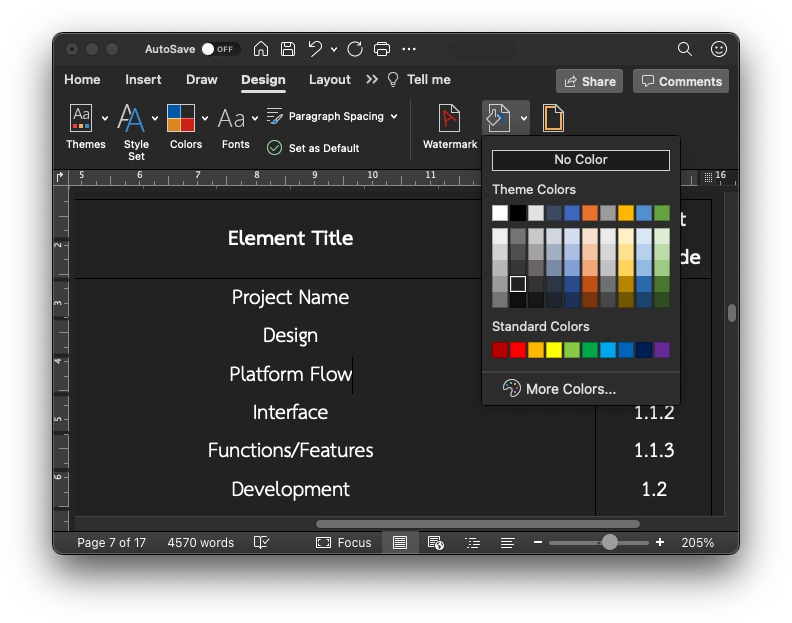Open the Page Borders icon
The width and height of the screenshot is (792, 623).
553,118
